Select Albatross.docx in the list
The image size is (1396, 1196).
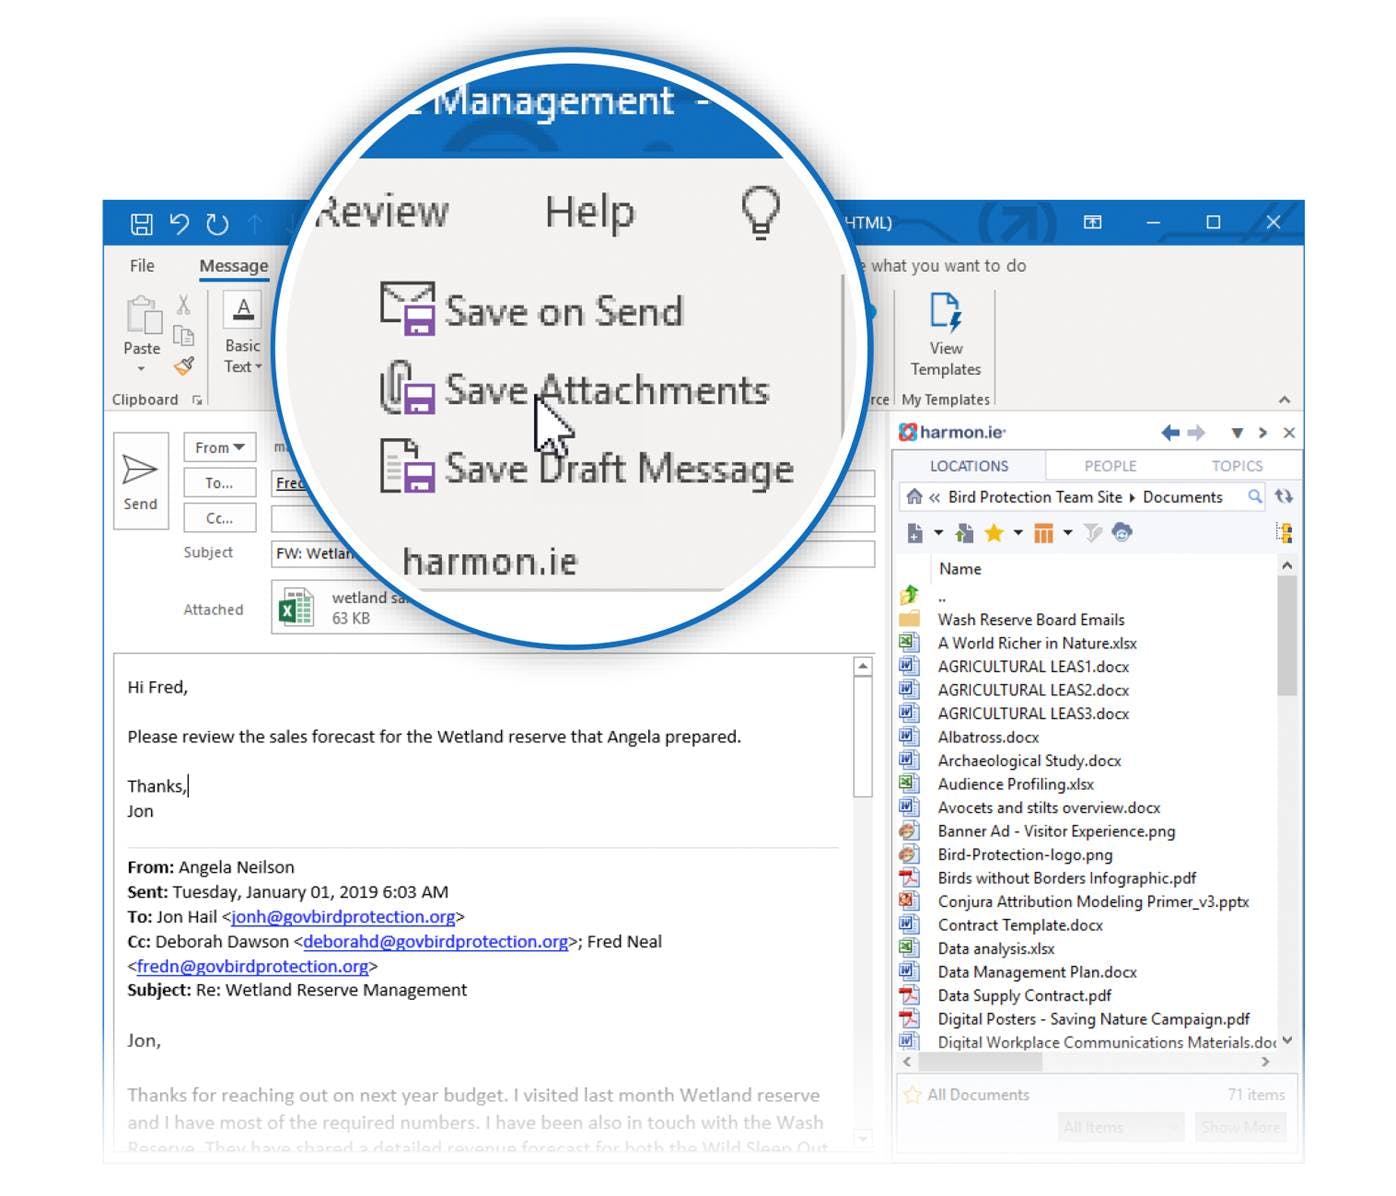coord(988,737)
